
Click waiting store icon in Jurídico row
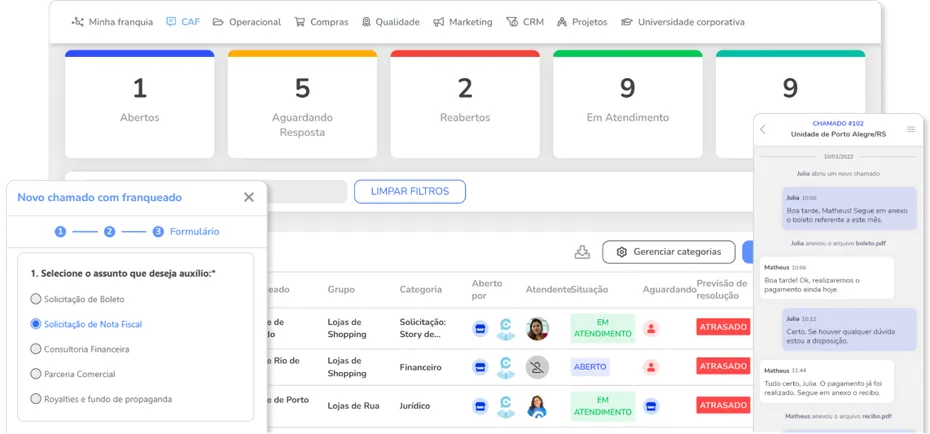click(x=651, y=406)
